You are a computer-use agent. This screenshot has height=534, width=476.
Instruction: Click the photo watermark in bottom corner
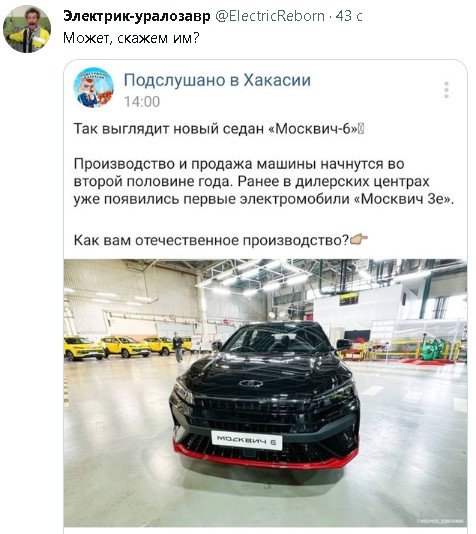click(440, 521)
